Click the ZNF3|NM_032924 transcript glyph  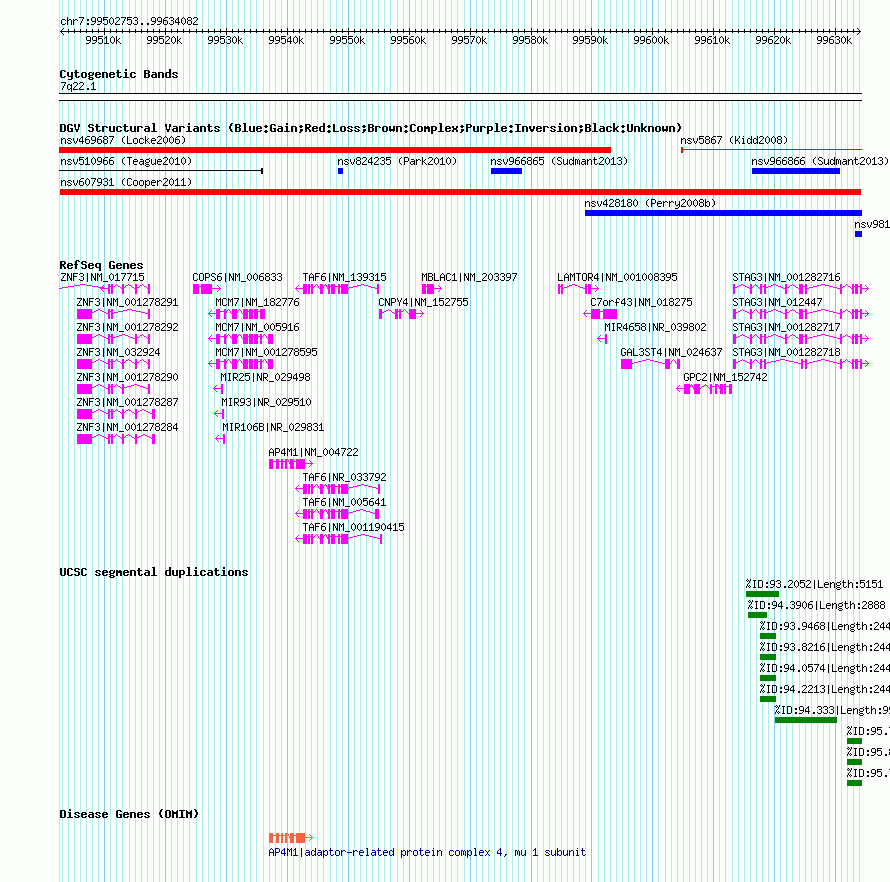pyautogui.click(x=114, y=364)
